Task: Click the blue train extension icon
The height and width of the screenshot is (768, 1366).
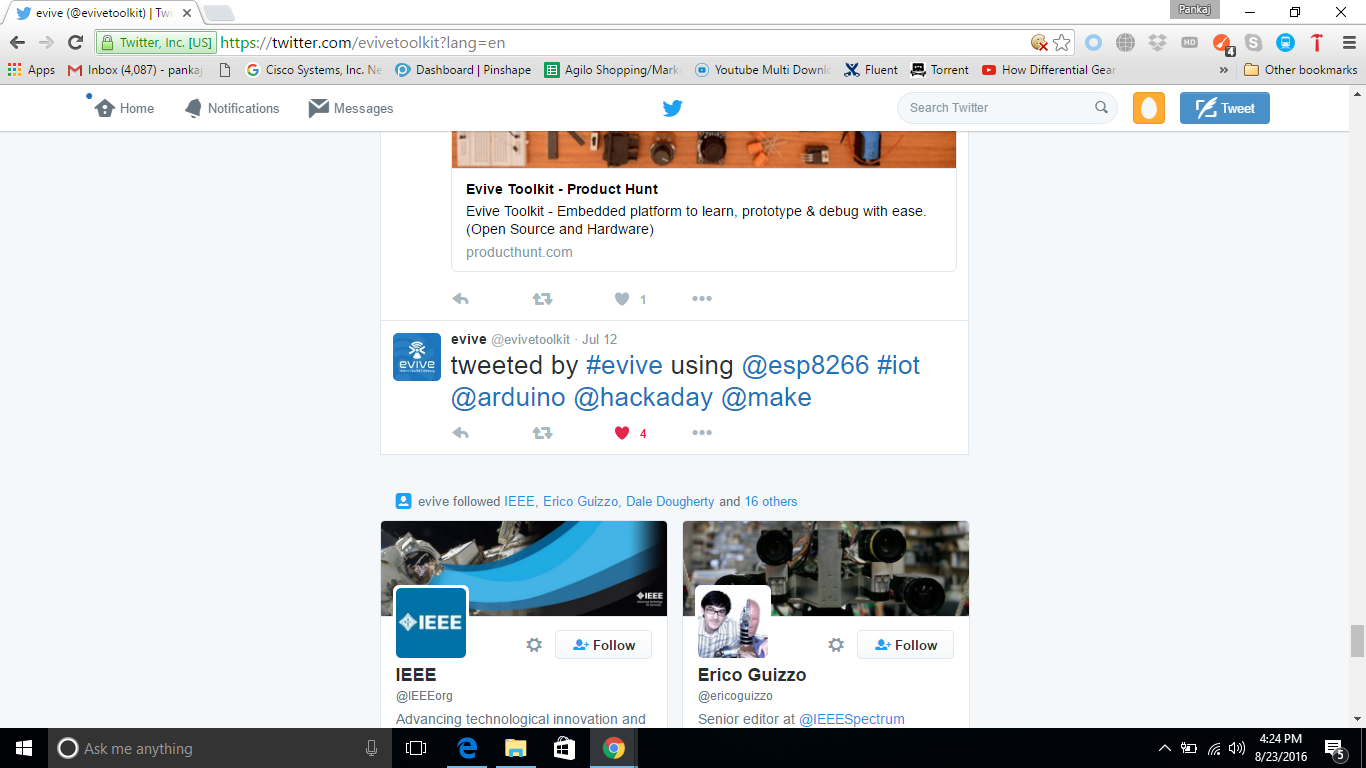Action: [x=1286, y=43]
